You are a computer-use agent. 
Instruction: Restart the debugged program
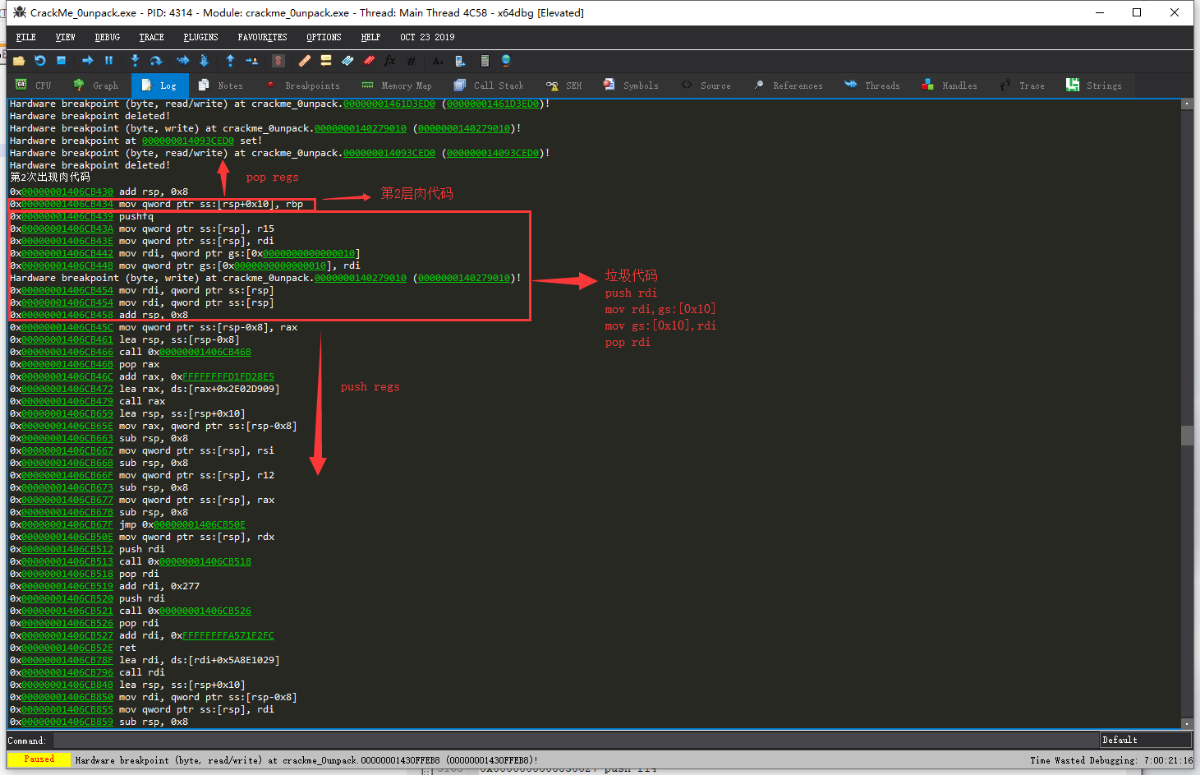(40, 61)
